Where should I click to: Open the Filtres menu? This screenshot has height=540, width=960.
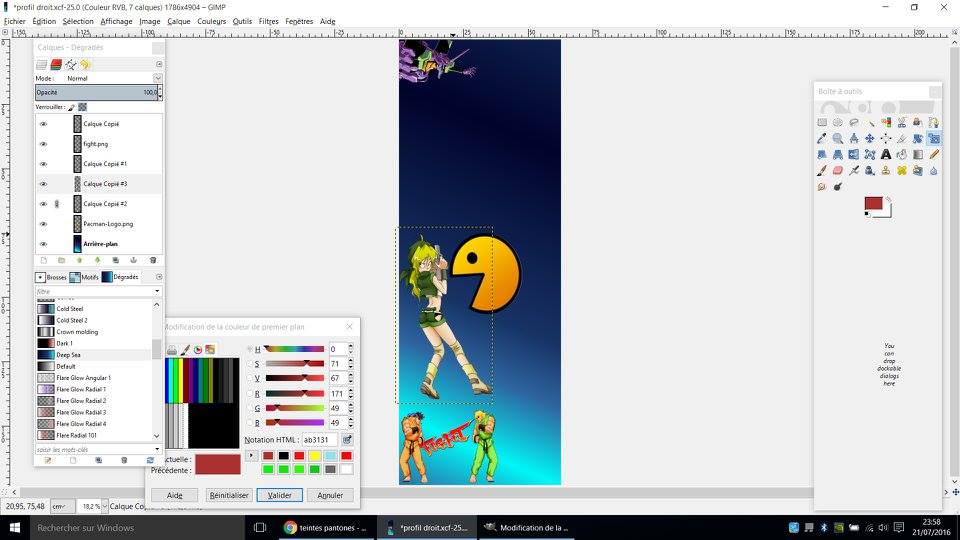(268, 21)
